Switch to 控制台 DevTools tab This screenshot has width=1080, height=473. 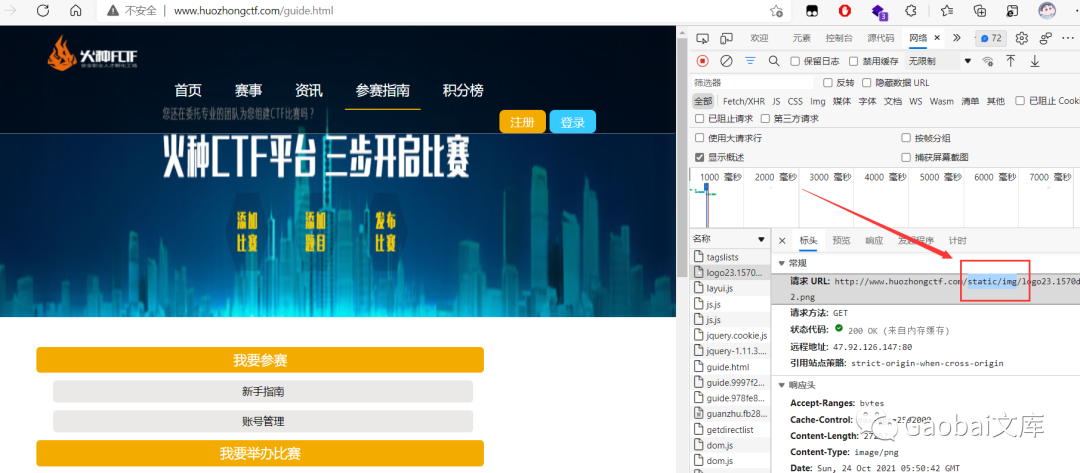tap(839, 38)
